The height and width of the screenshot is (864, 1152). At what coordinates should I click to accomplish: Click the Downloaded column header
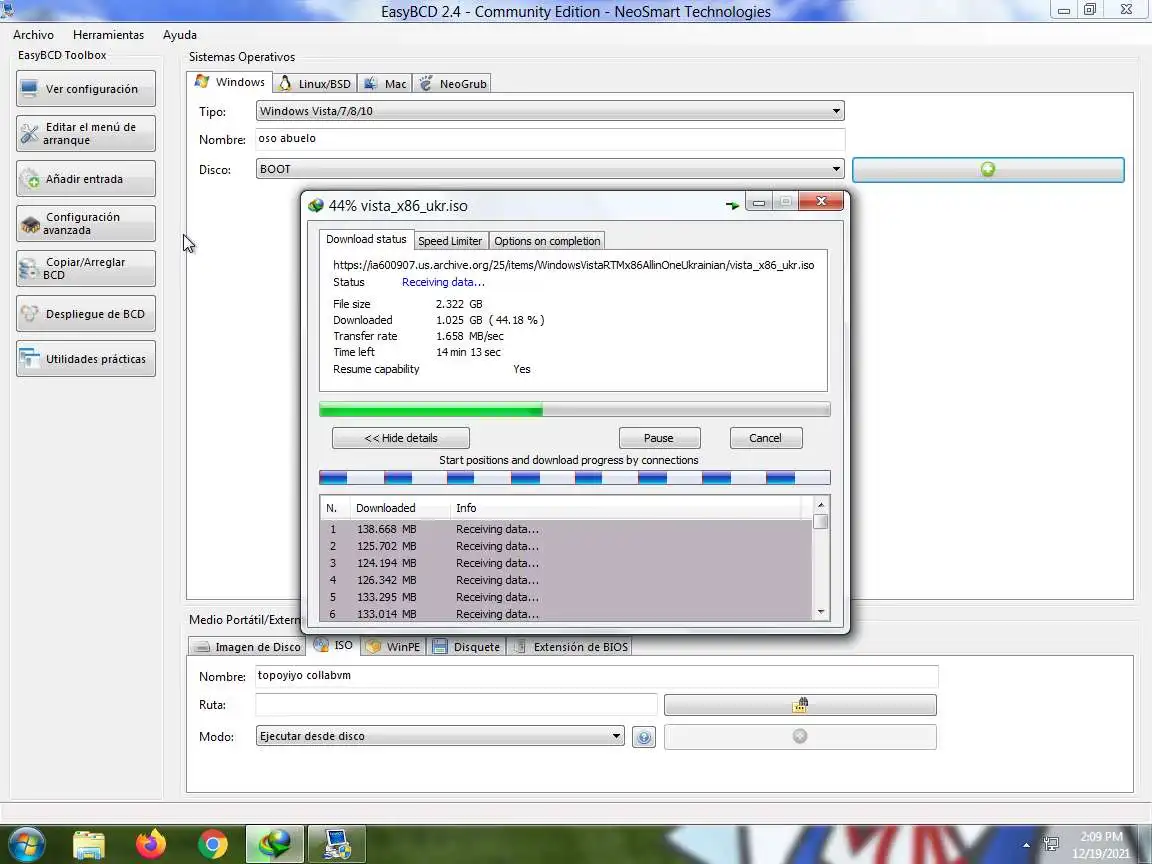[x=400, y=508]
